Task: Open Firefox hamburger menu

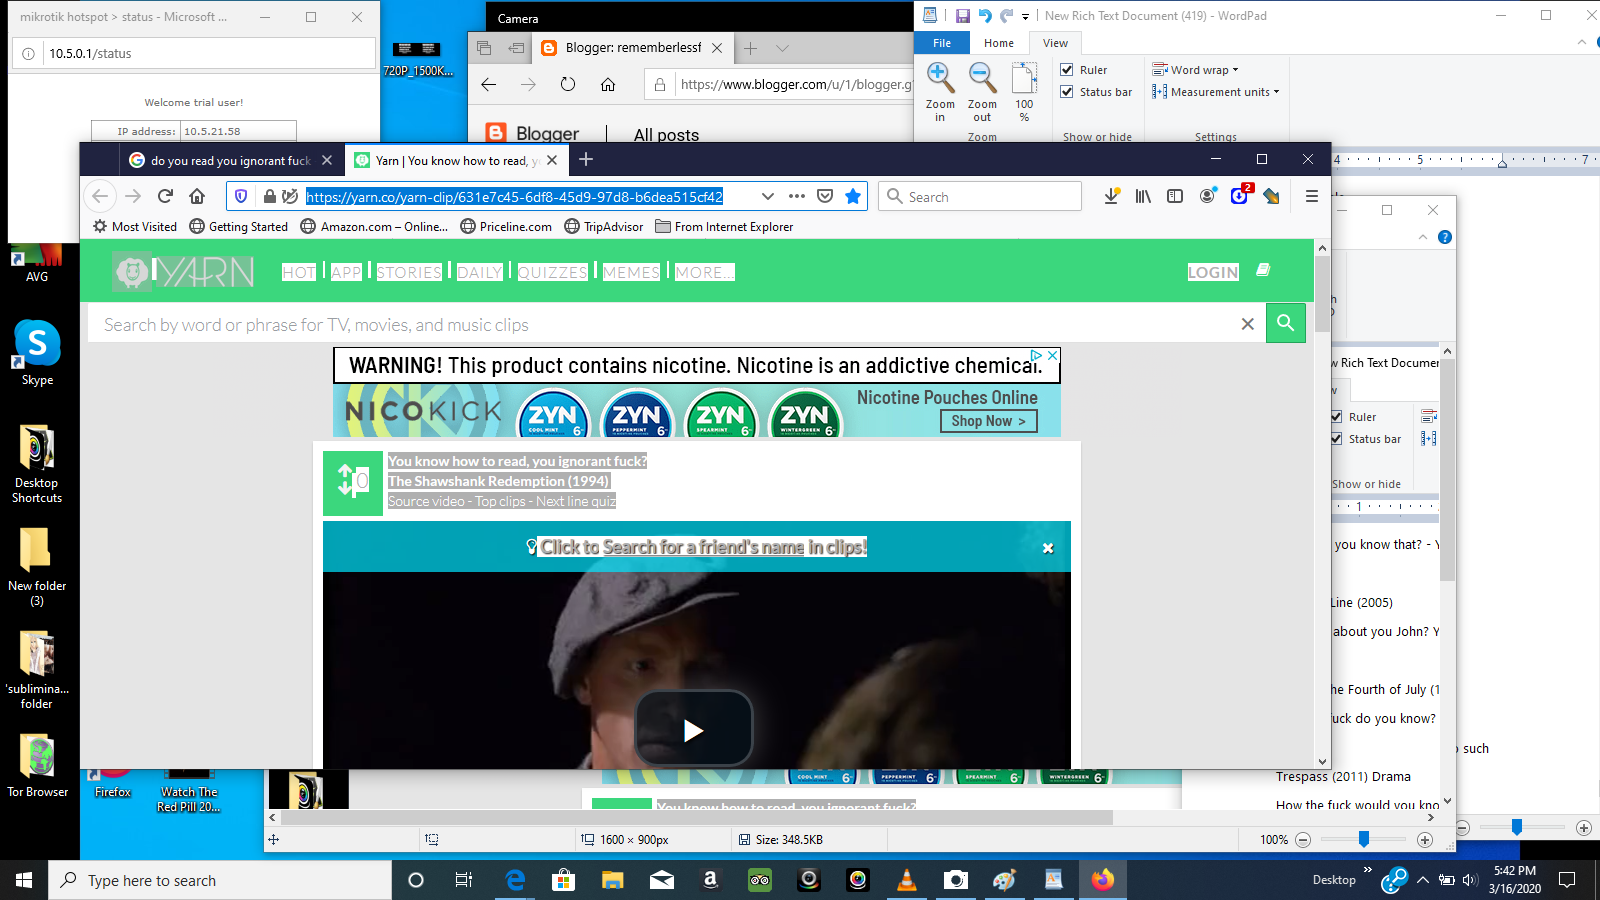Action: [x=1312, y=196]
